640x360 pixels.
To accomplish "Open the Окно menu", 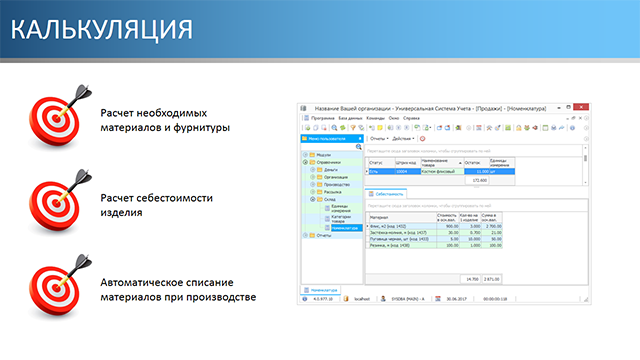I will click(x=394, y=118).
